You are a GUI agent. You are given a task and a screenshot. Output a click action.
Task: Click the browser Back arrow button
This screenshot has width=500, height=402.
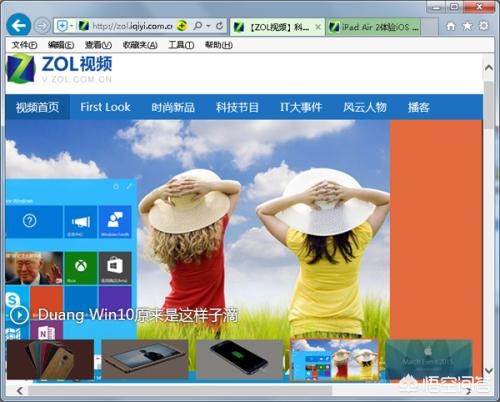[19, 25]
